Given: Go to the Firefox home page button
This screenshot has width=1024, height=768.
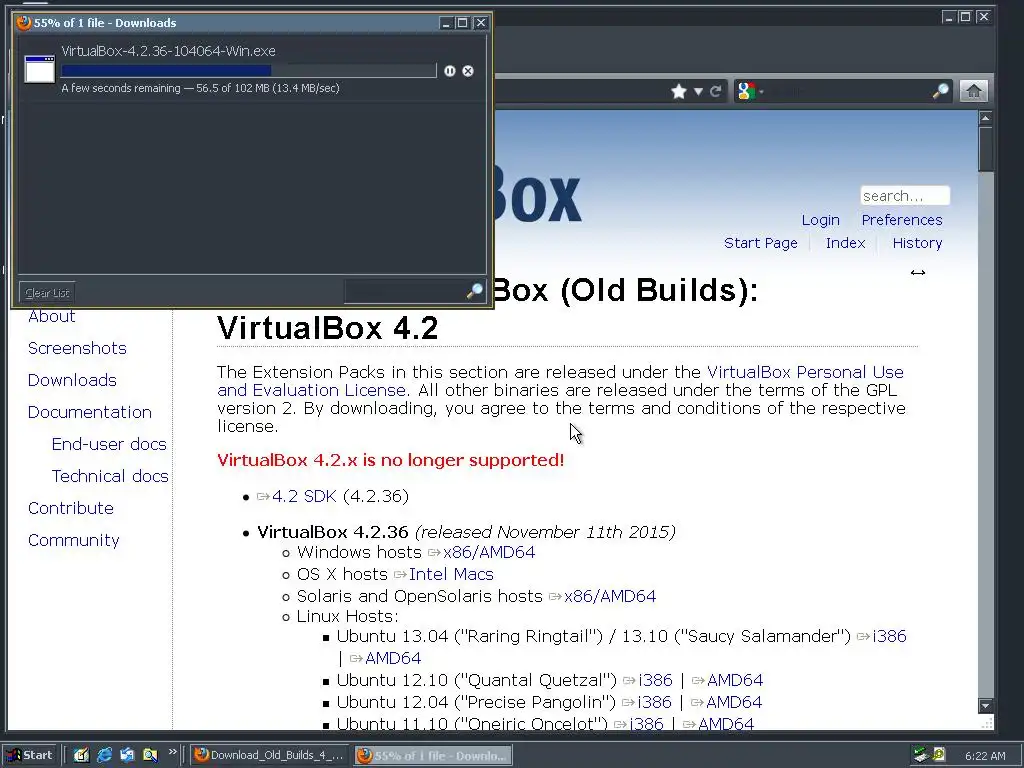Looking at the screenshot, I should (x=973, y=91).
